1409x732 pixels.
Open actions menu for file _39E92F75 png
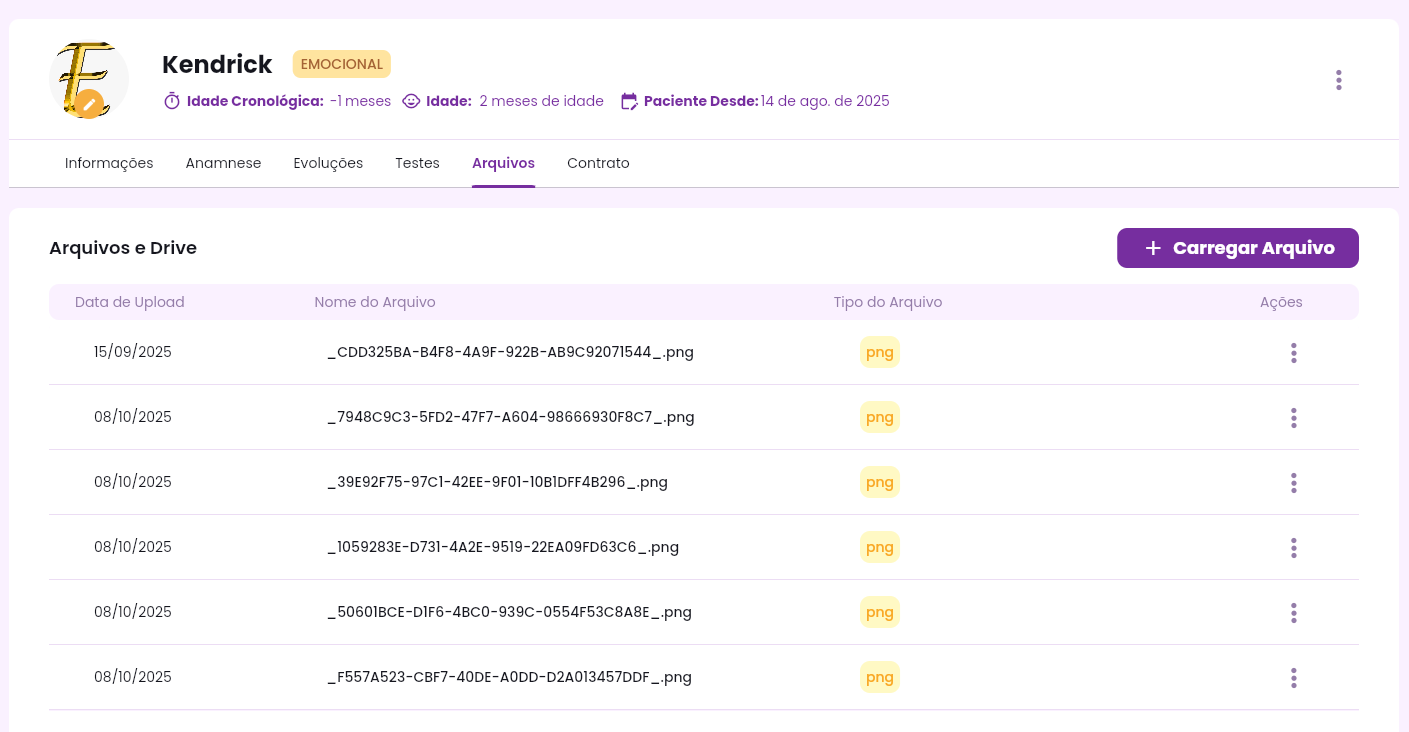pos(1293,483)
